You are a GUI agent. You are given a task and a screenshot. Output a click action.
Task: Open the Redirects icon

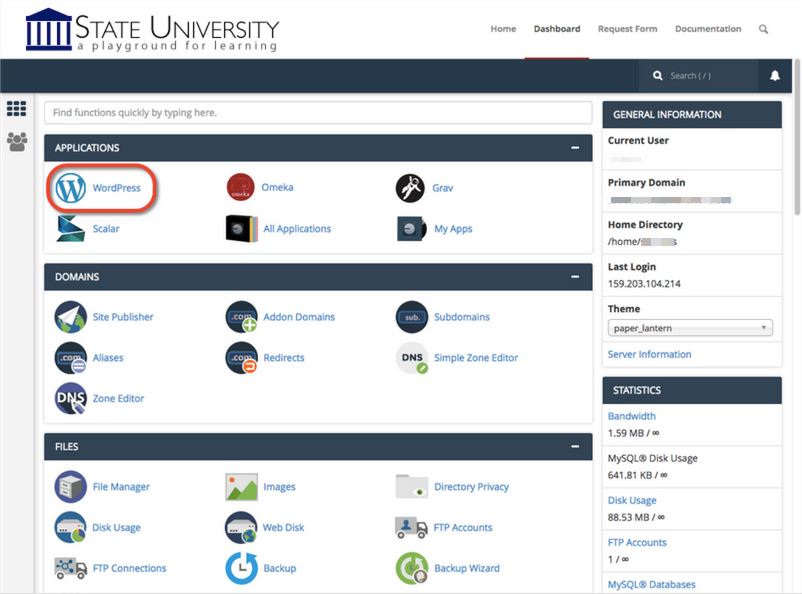(241, 358)
